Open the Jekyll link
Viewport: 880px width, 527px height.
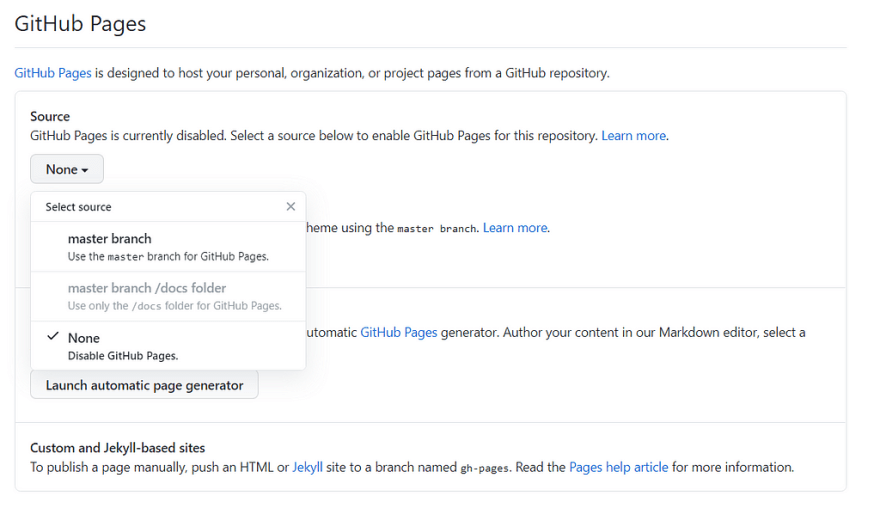[308, 468]
